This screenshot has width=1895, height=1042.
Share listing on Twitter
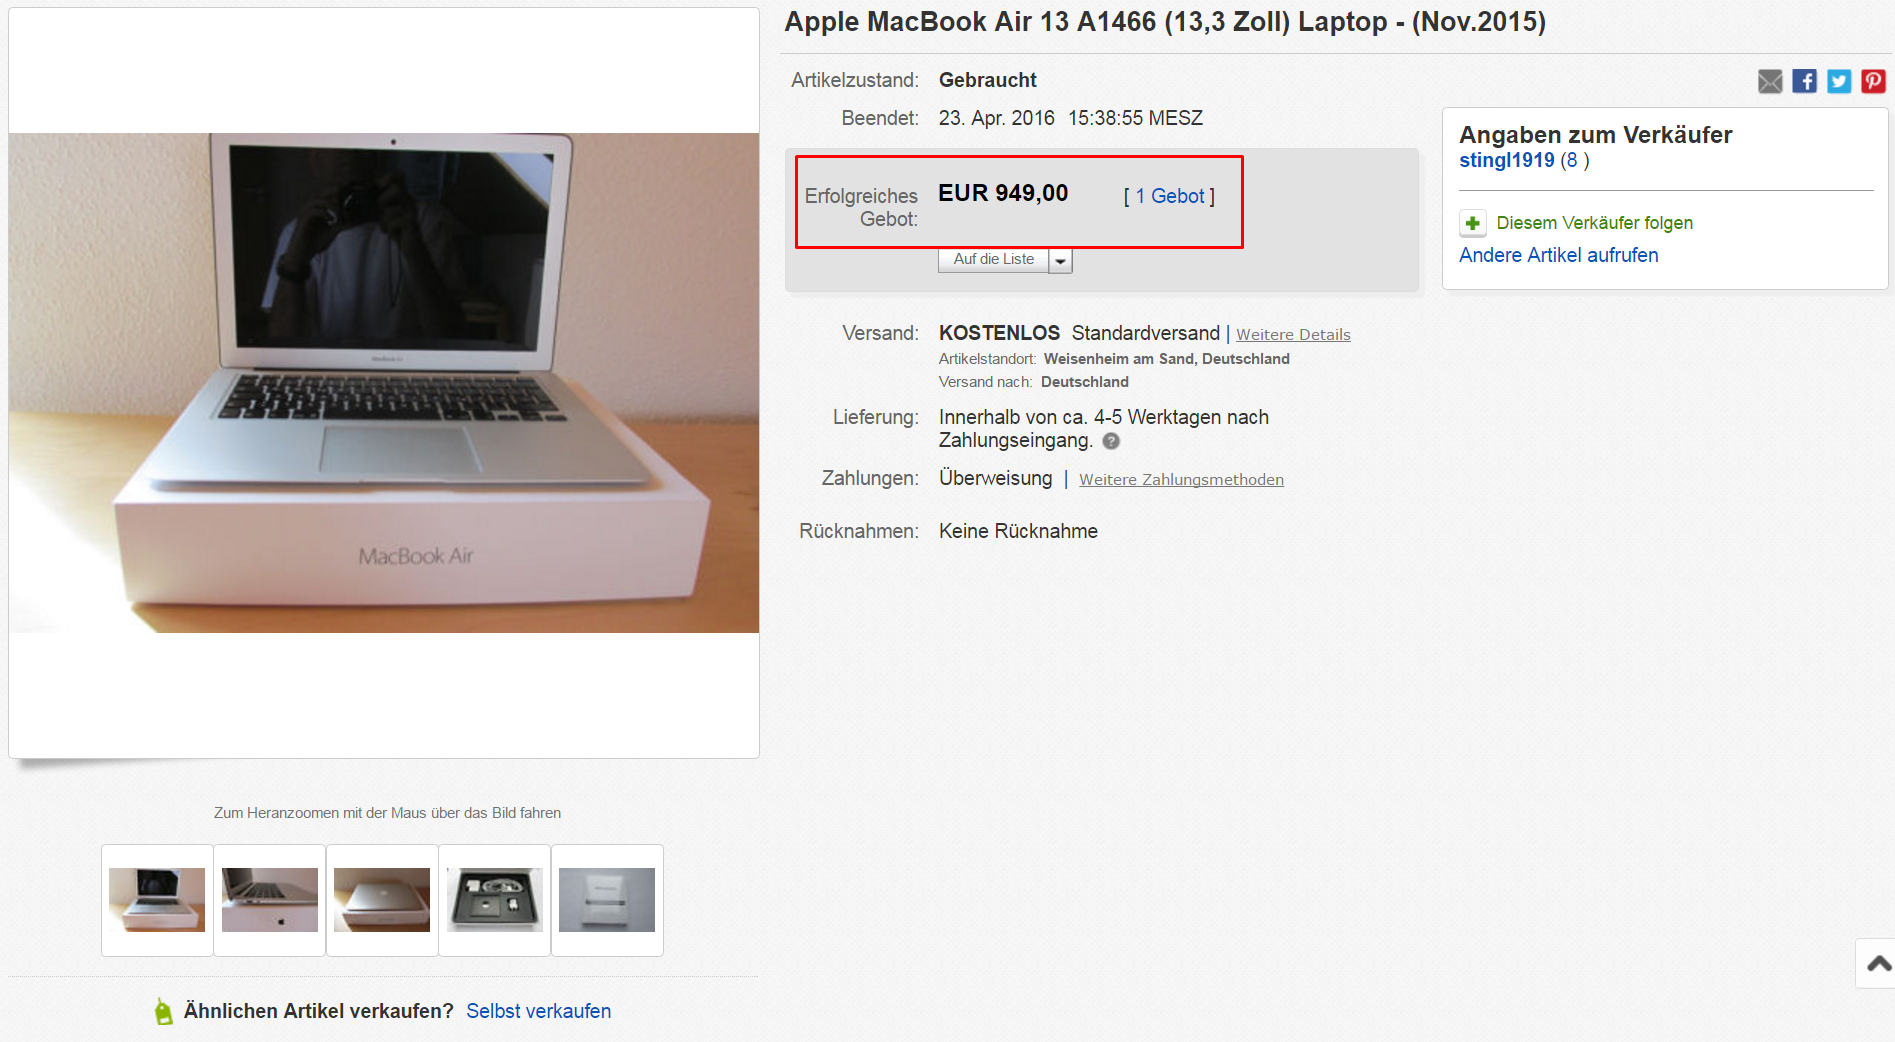(x=1839, y=82)
